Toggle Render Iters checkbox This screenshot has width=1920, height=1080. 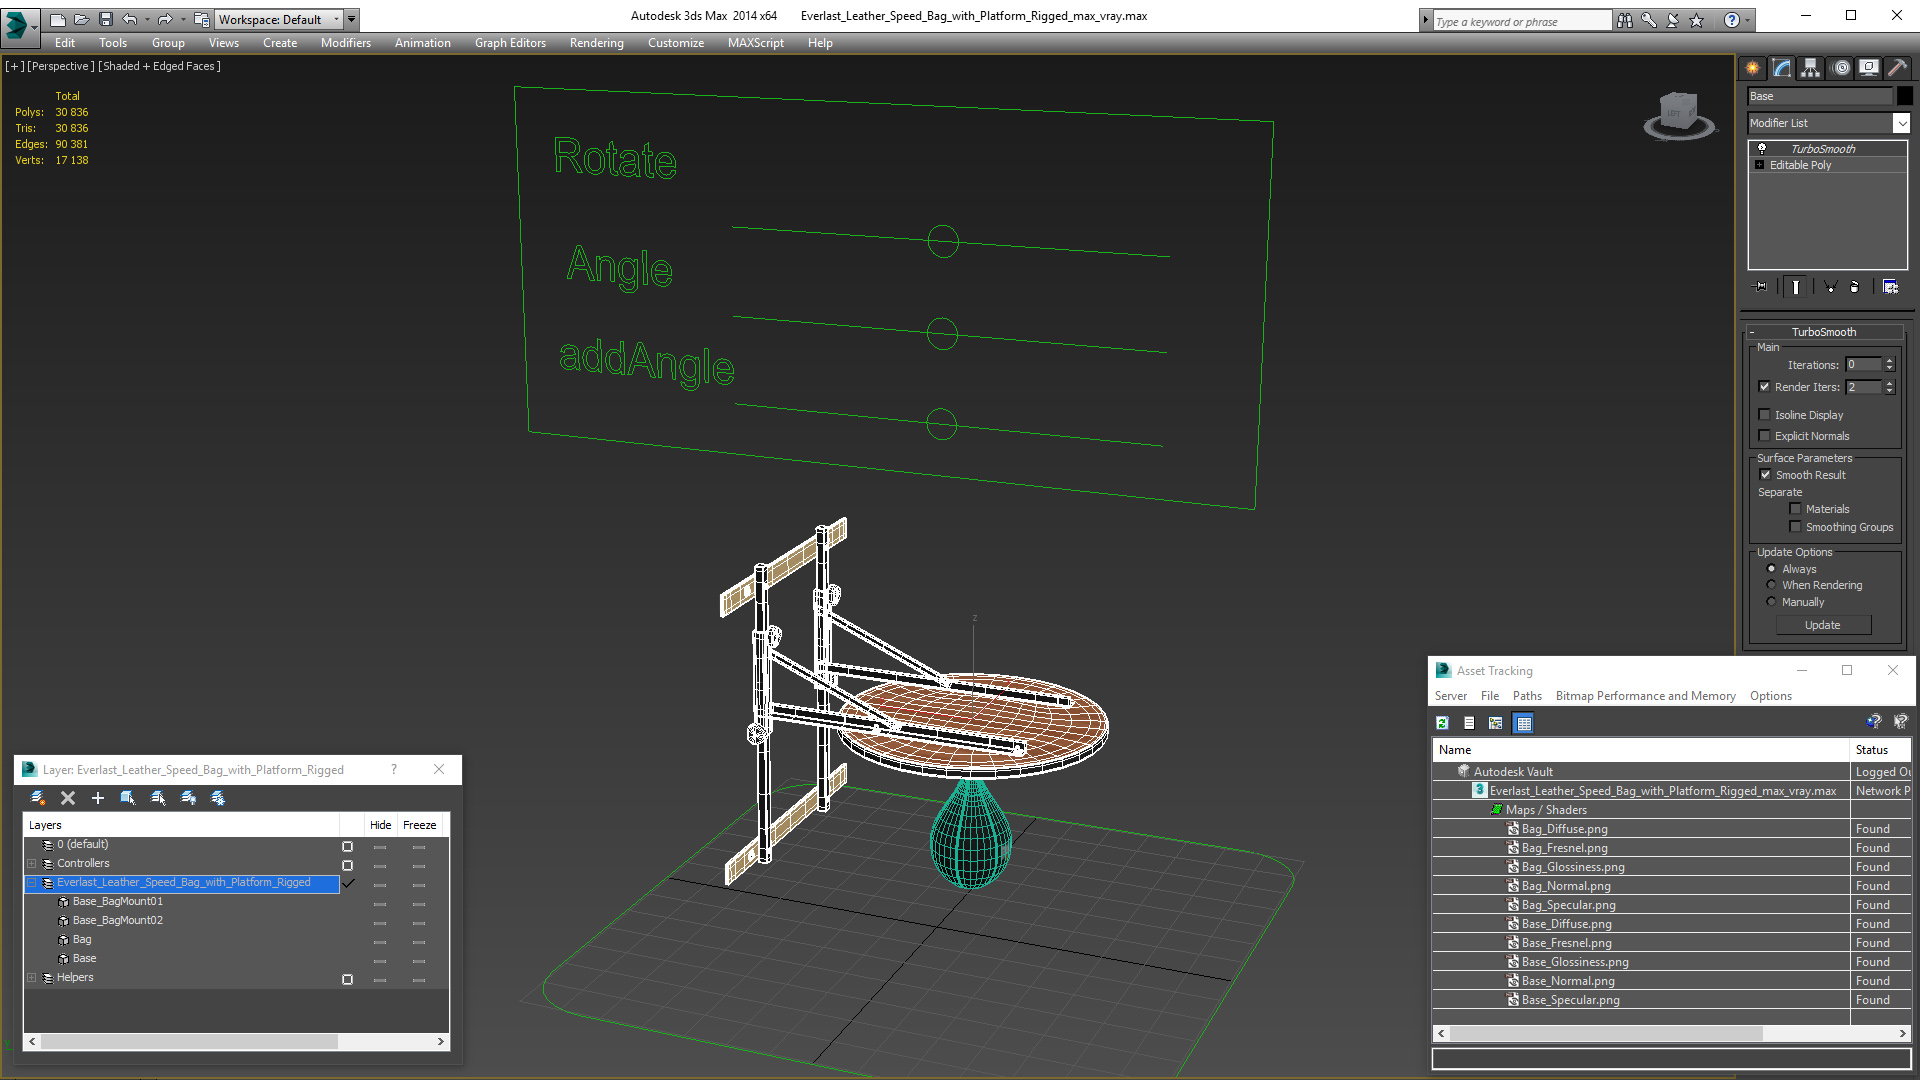pyautogui.click(x=1765, y=387)
